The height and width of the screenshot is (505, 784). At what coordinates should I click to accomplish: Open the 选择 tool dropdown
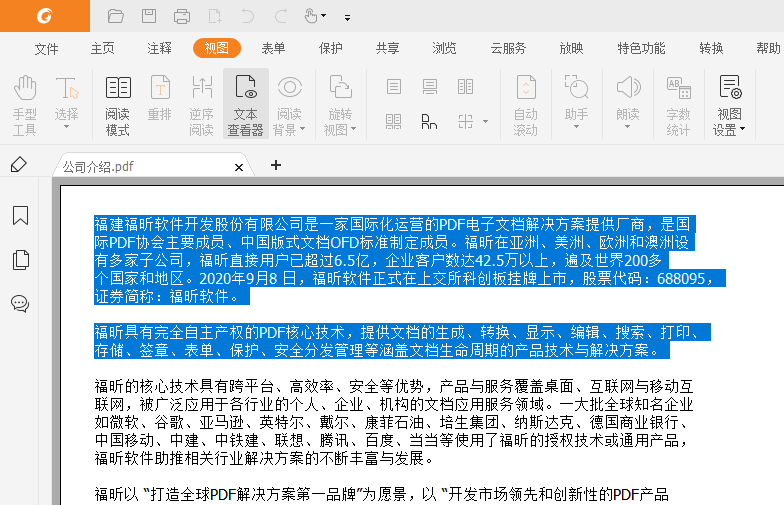point(66,103)
